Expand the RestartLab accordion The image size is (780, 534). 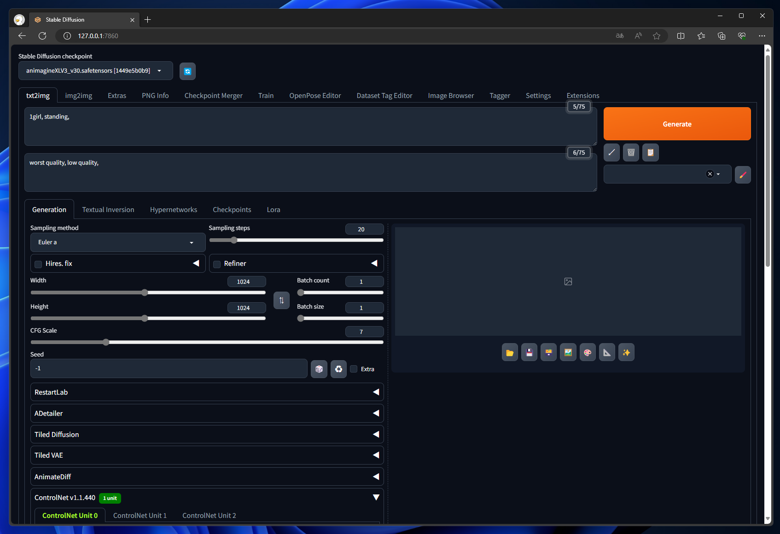tap(206, 392)
